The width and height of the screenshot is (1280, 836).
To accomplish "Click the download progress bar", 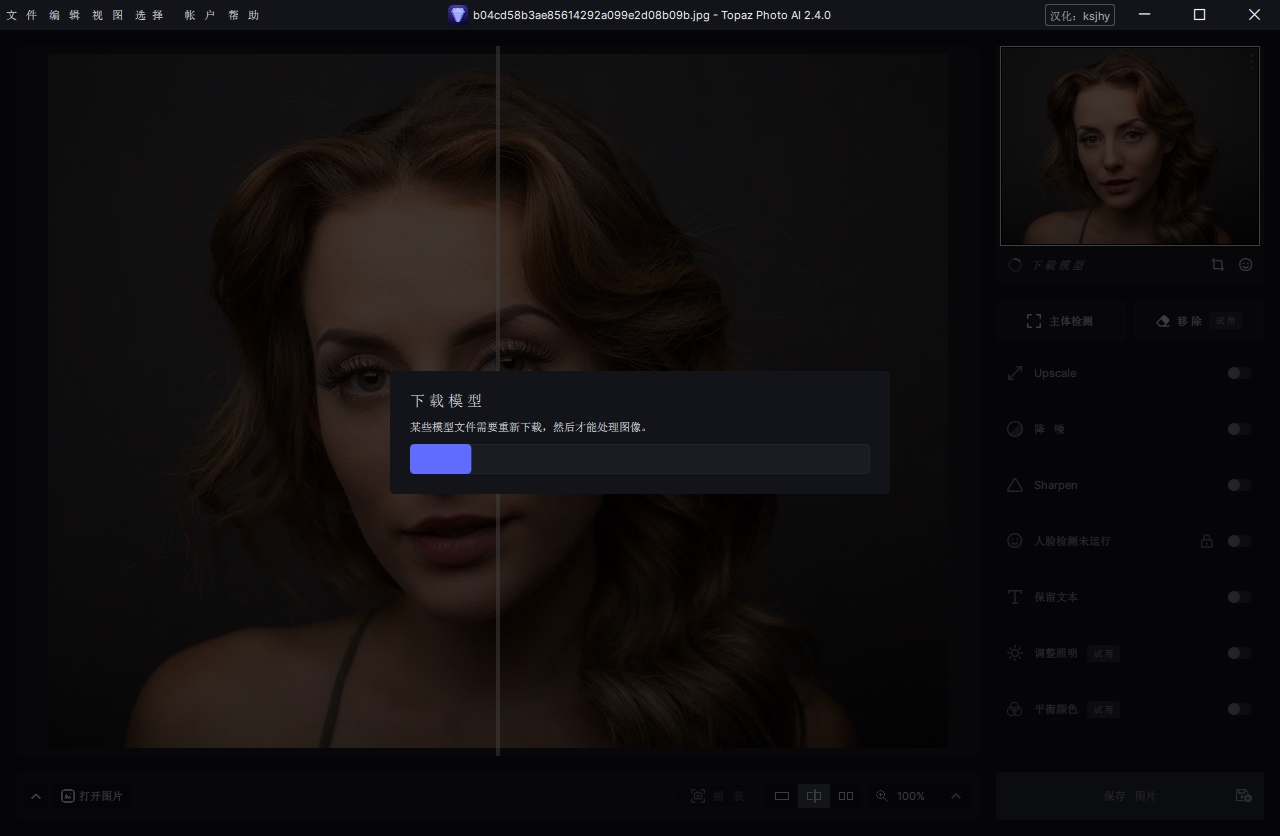I will (x=640, y=459).
